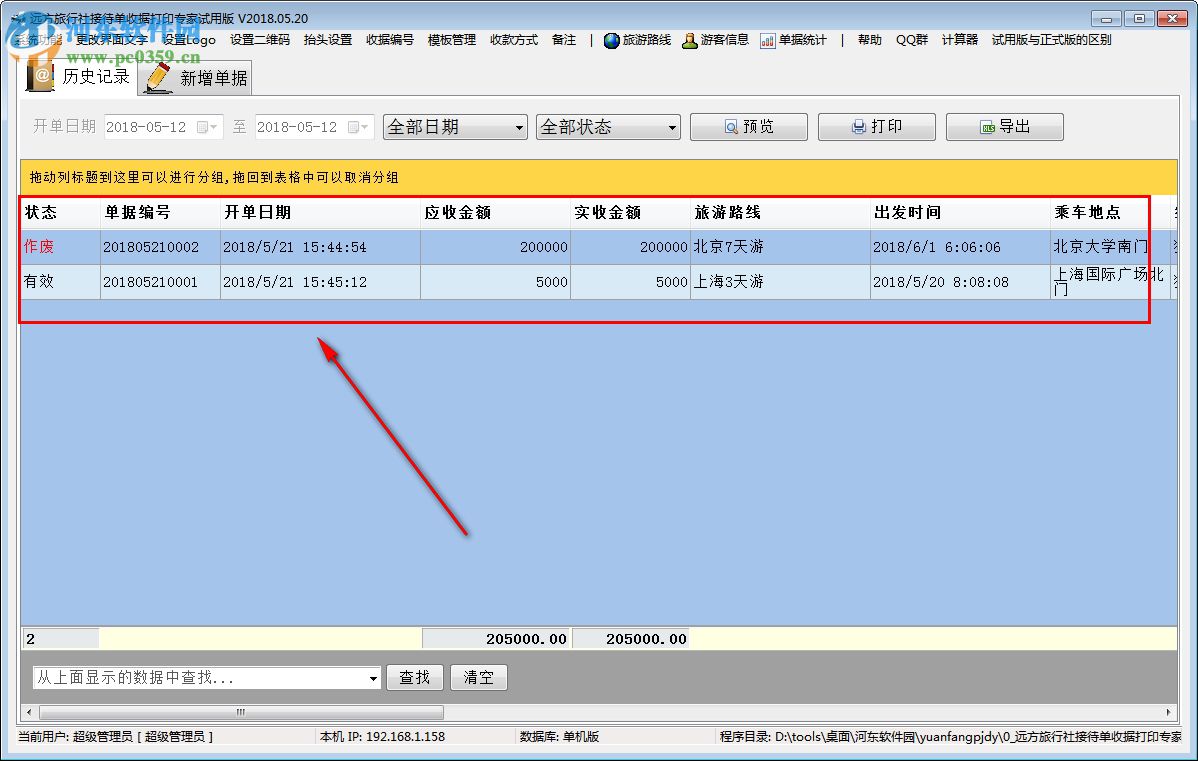Click the 查找 search button
The image size is (1198, 761).
click(x=415, y=677)
